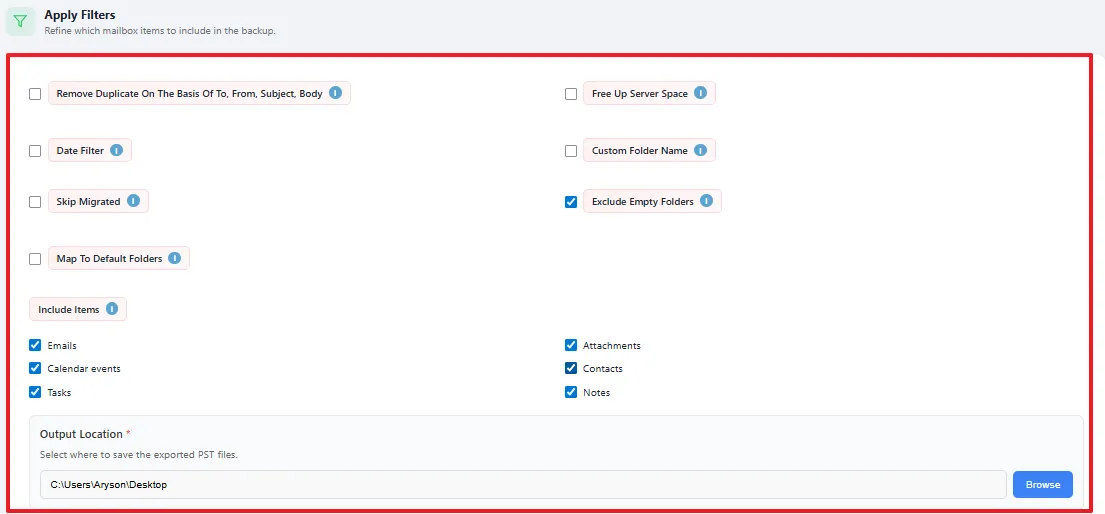
Task: Click the Free Up Server Space label
Action: coord(640,94)
